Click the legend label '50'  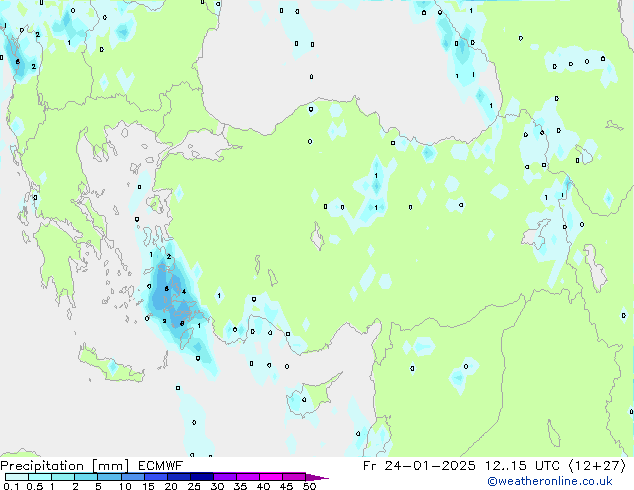(x=309, y=486)
